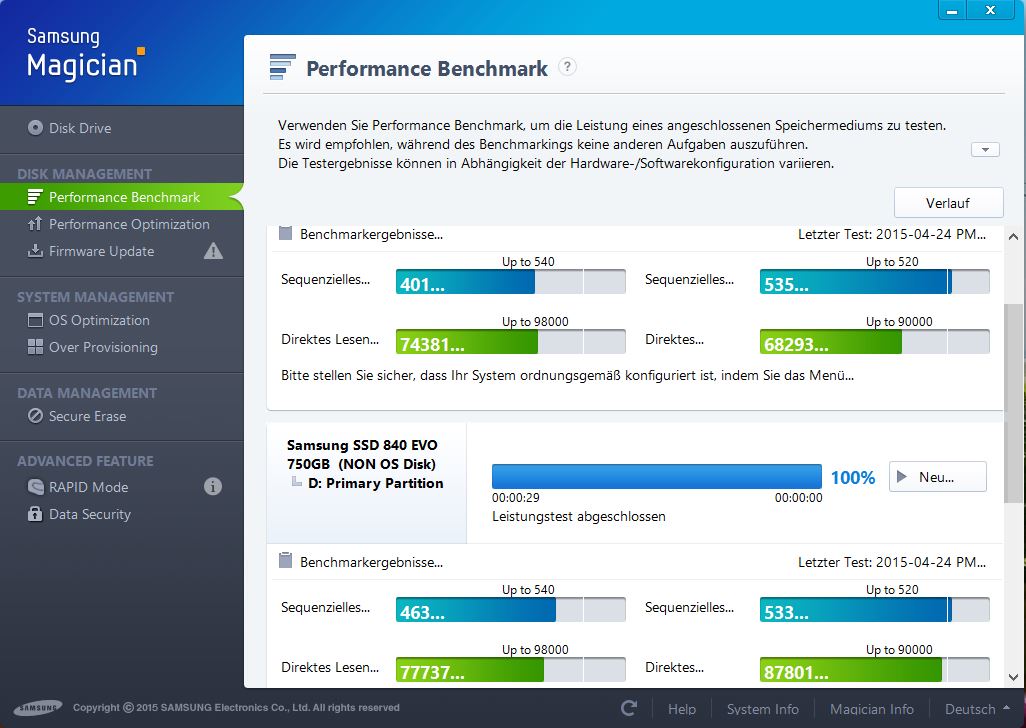Click the Samsung logo in footer
1026x728 pixels.
(38, 707)
